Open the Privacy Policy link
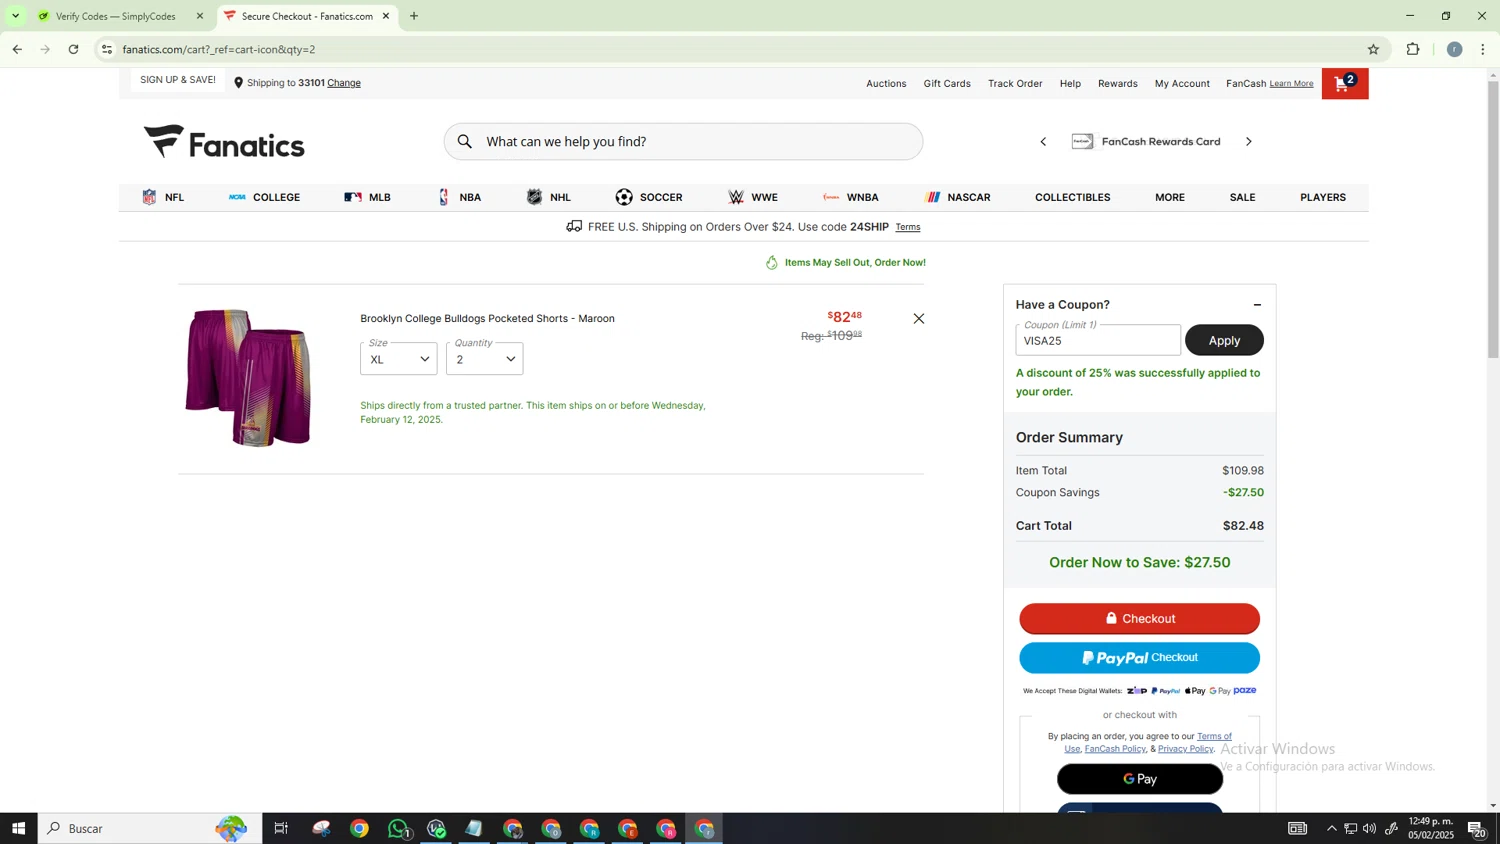The width and height of the screenshot is (1500, 844). [x=1185, y=749]
